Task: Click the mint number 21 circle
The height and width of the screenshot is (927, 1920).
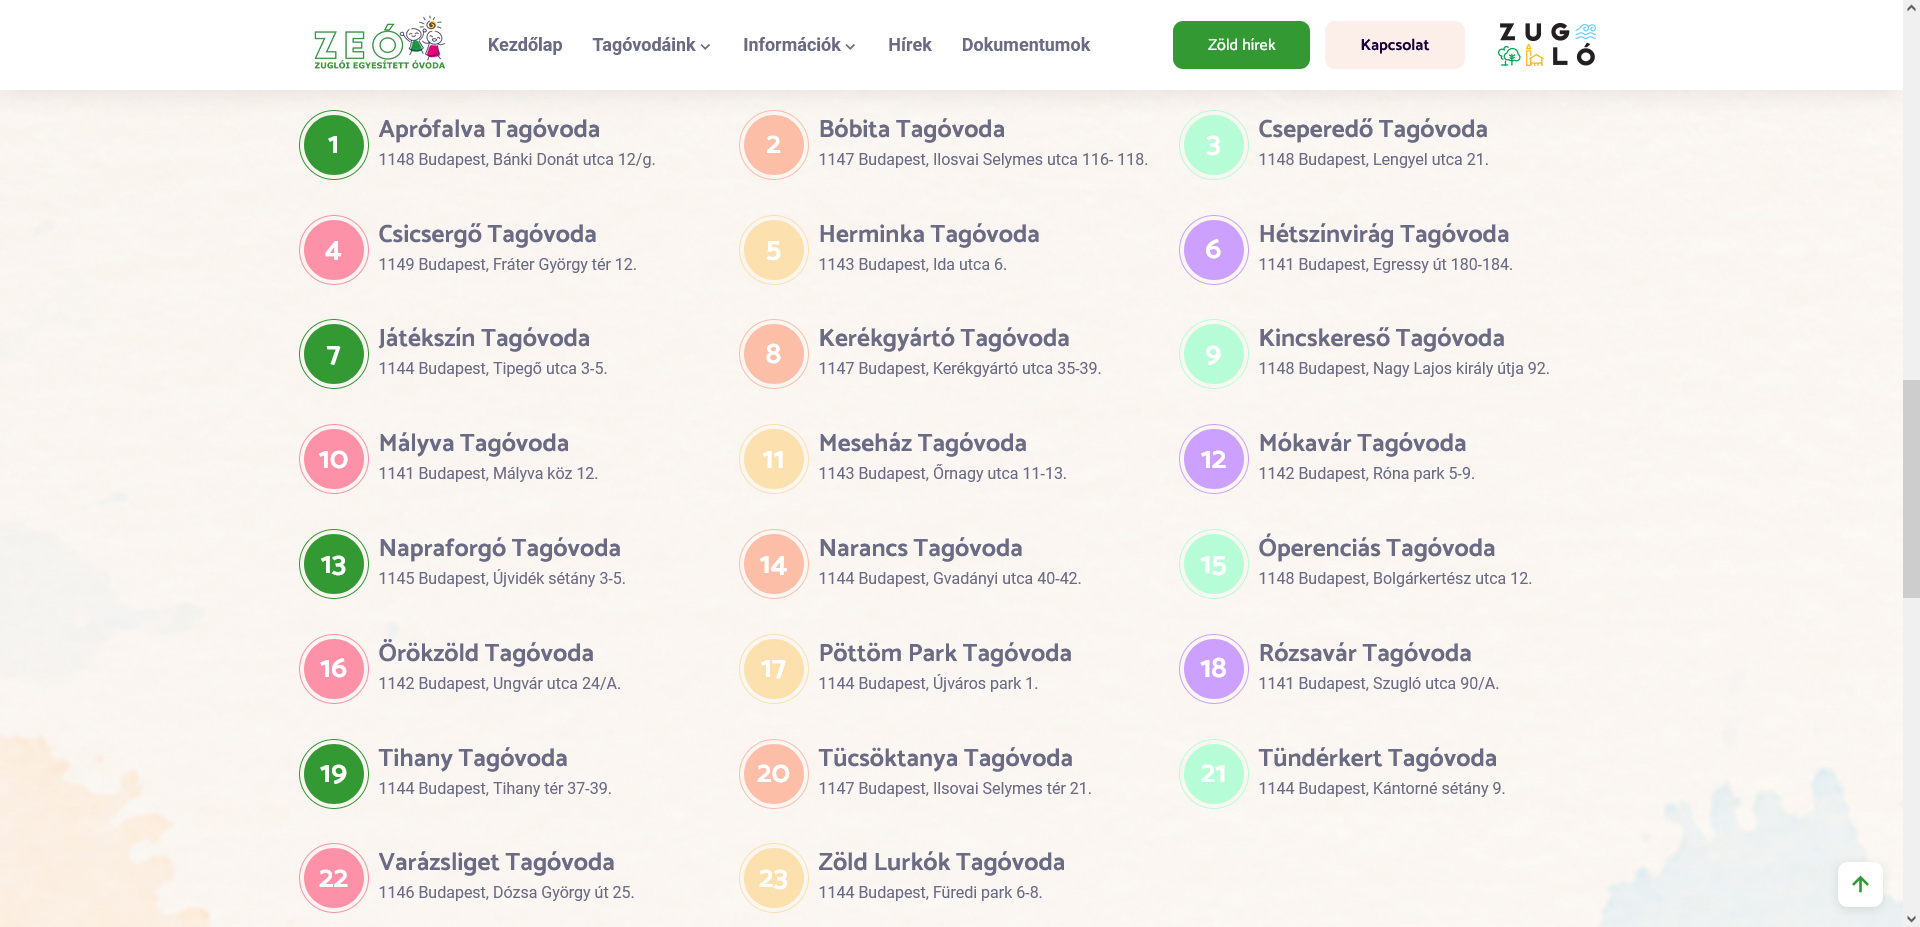Action: (1213, 774)
